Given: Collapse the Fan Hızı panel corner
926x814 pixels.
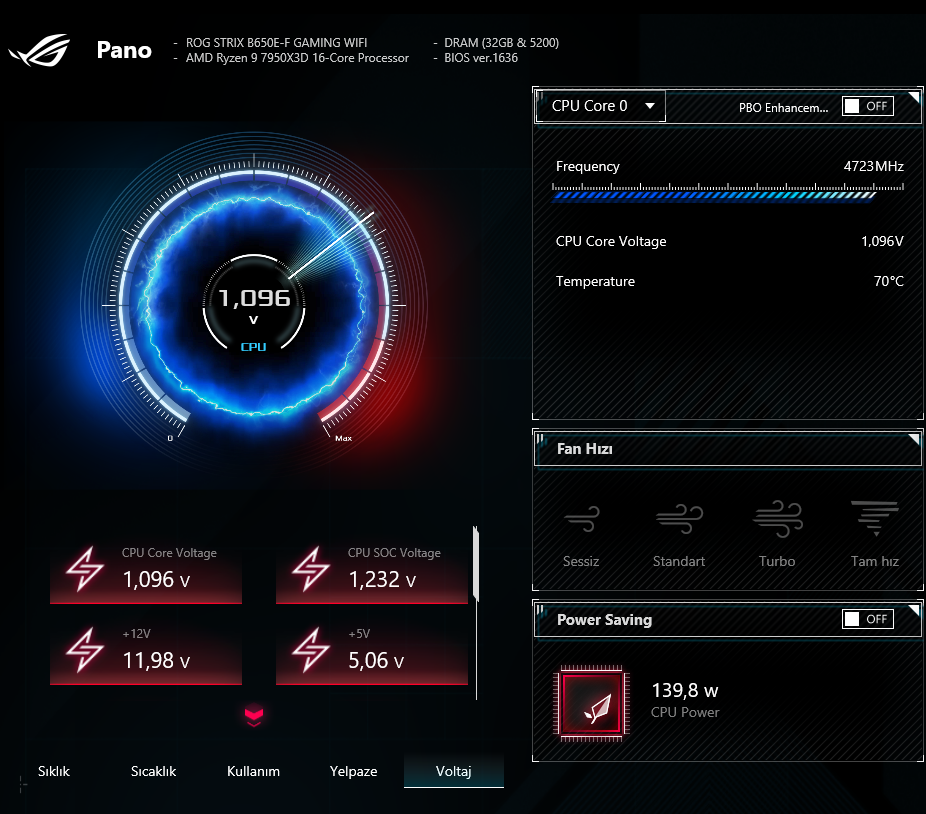Looking at the screenshot, I should click(x=914, y=439).
